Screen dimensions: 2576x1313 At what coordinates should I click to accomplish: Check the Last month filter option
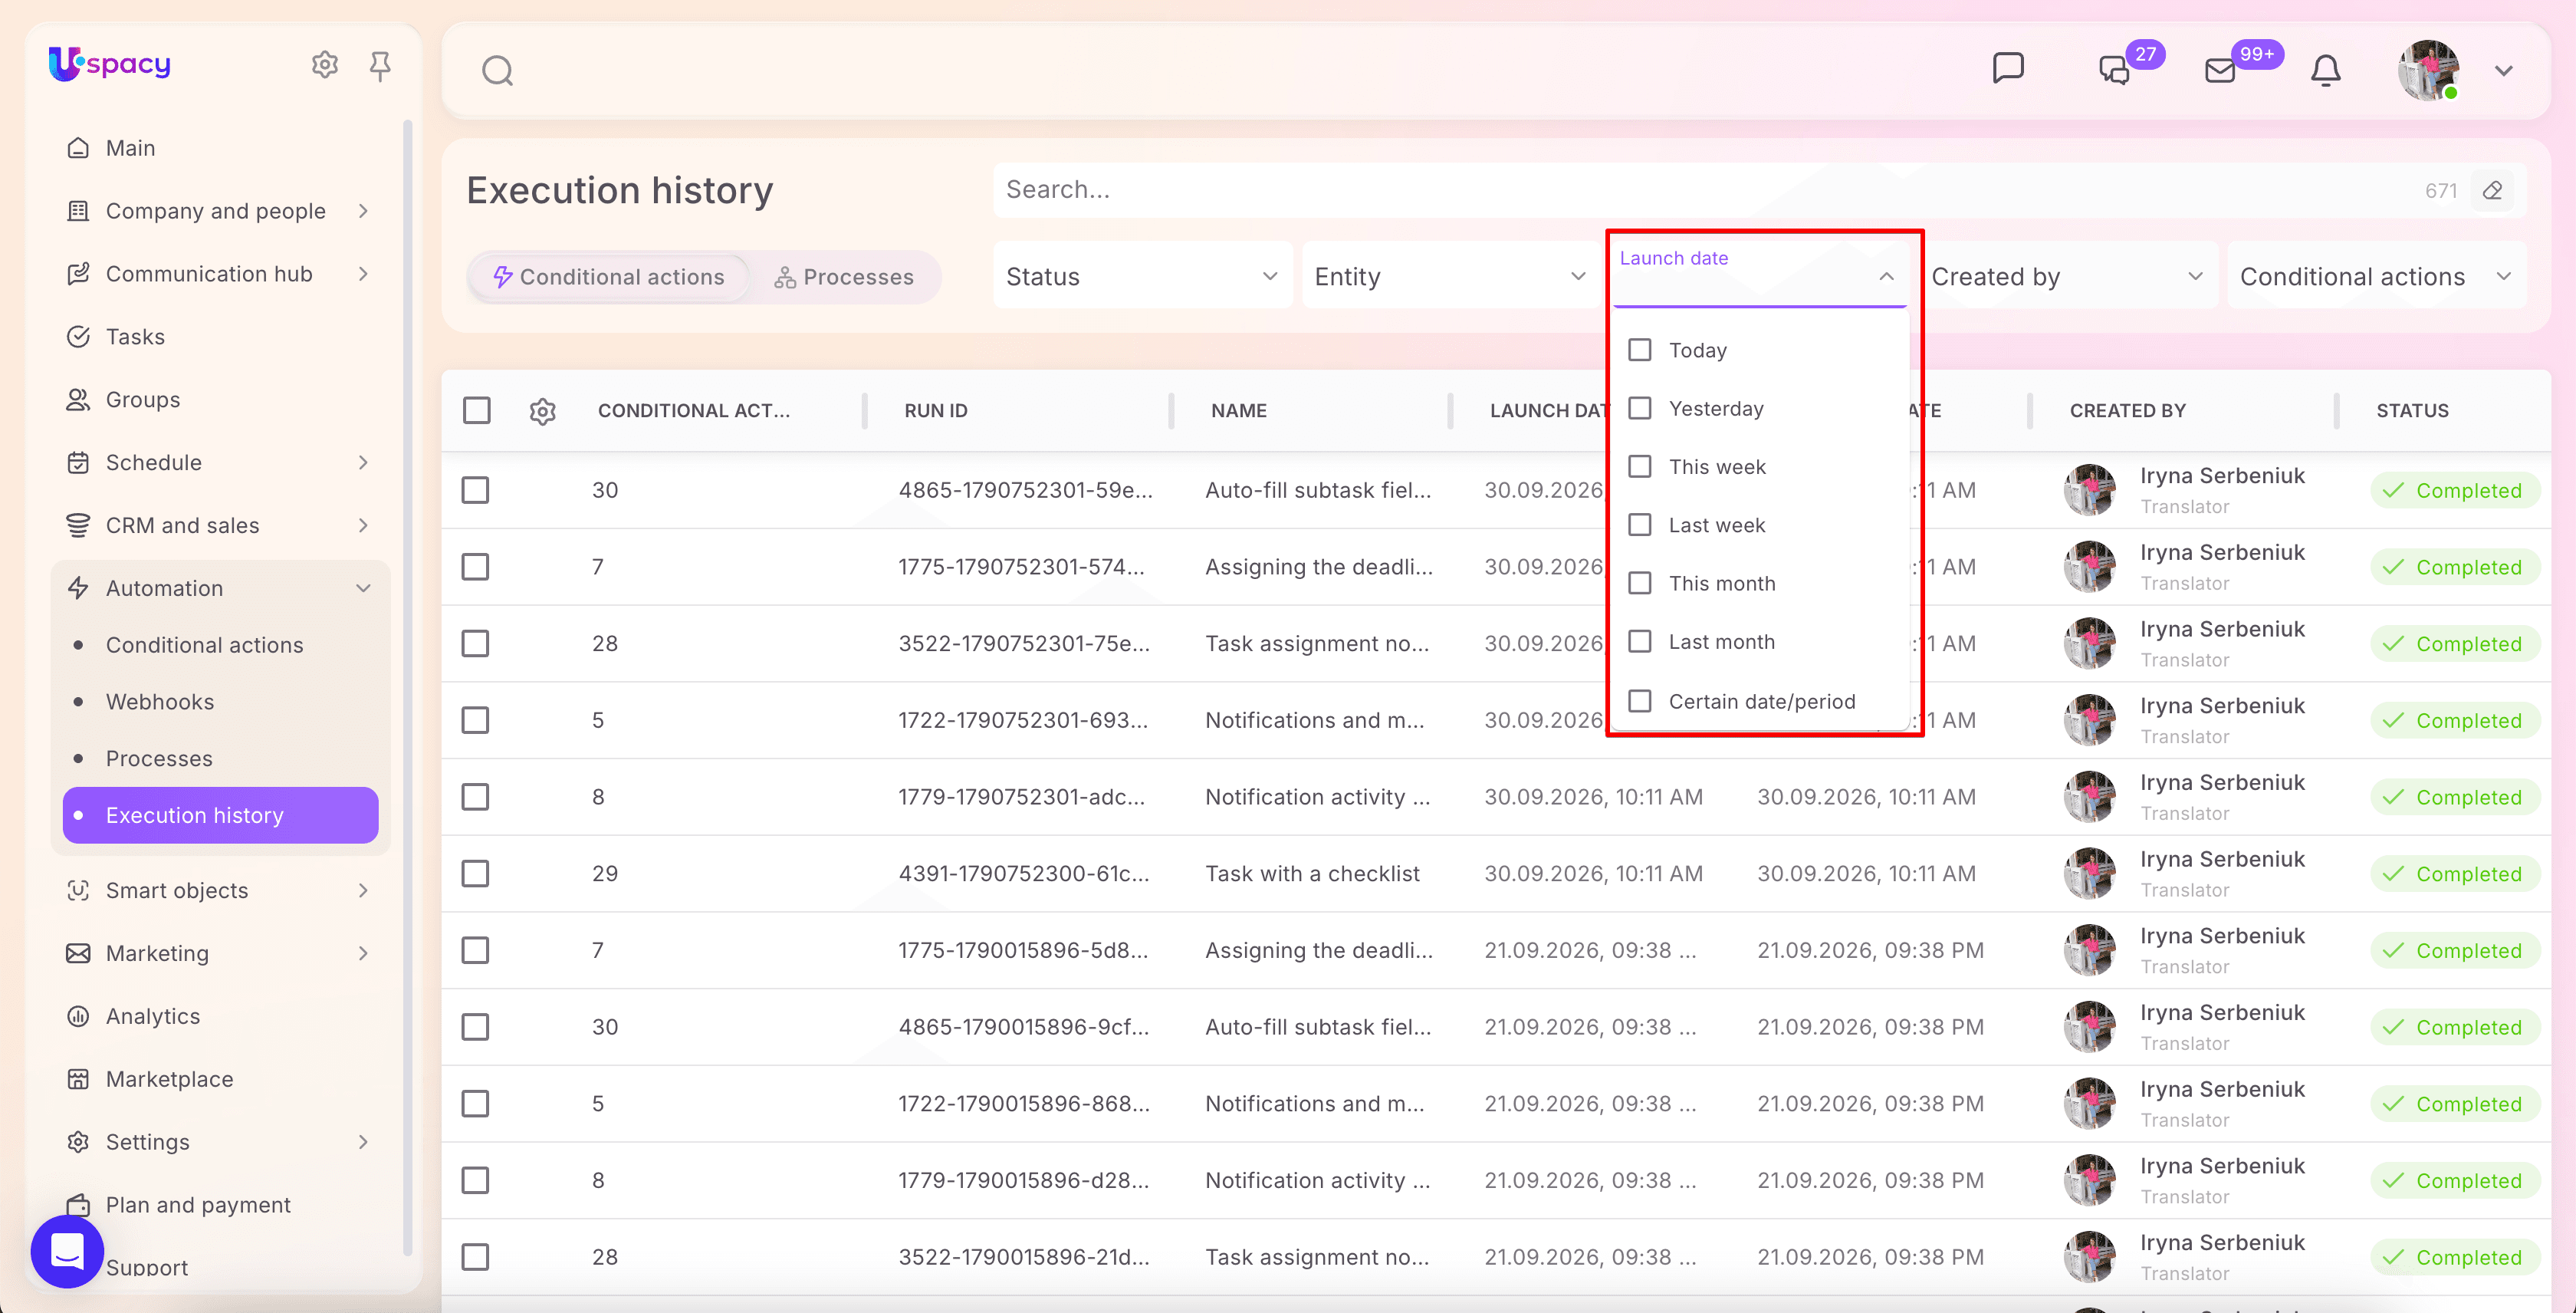point(1639,642)
